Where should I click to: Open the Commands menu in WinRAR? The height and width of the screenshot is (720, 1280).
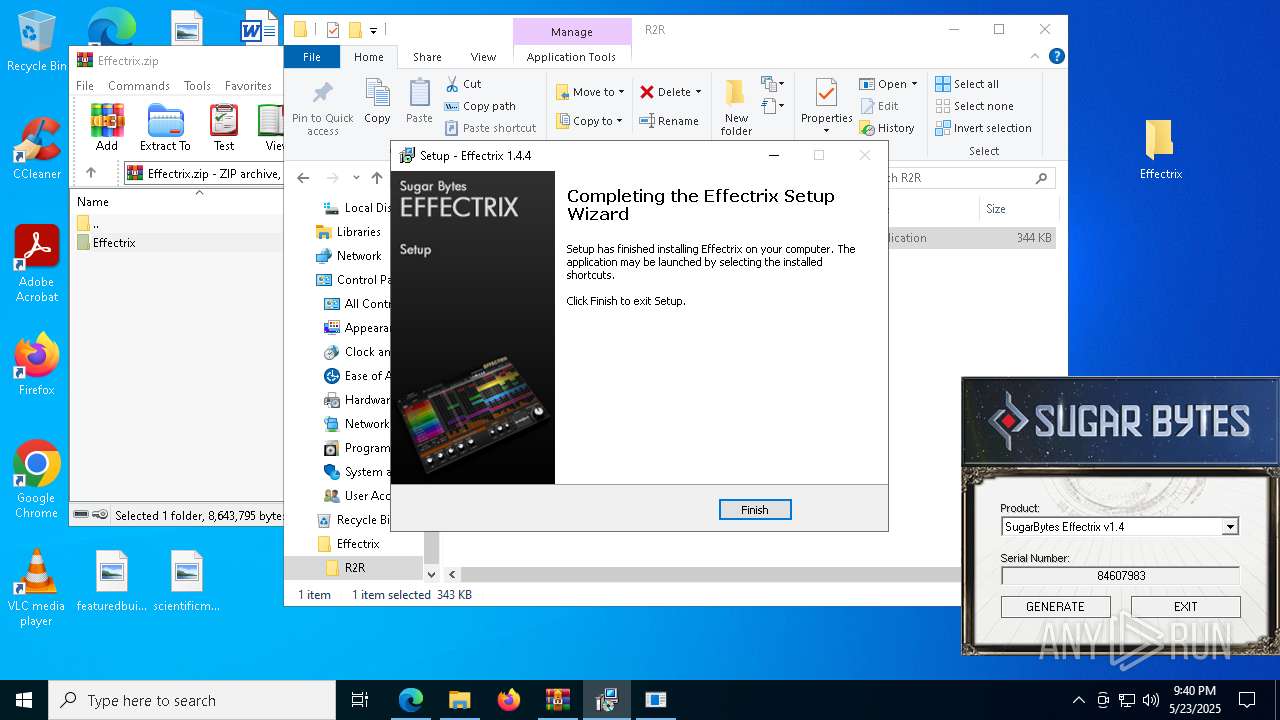pos(139,86)
